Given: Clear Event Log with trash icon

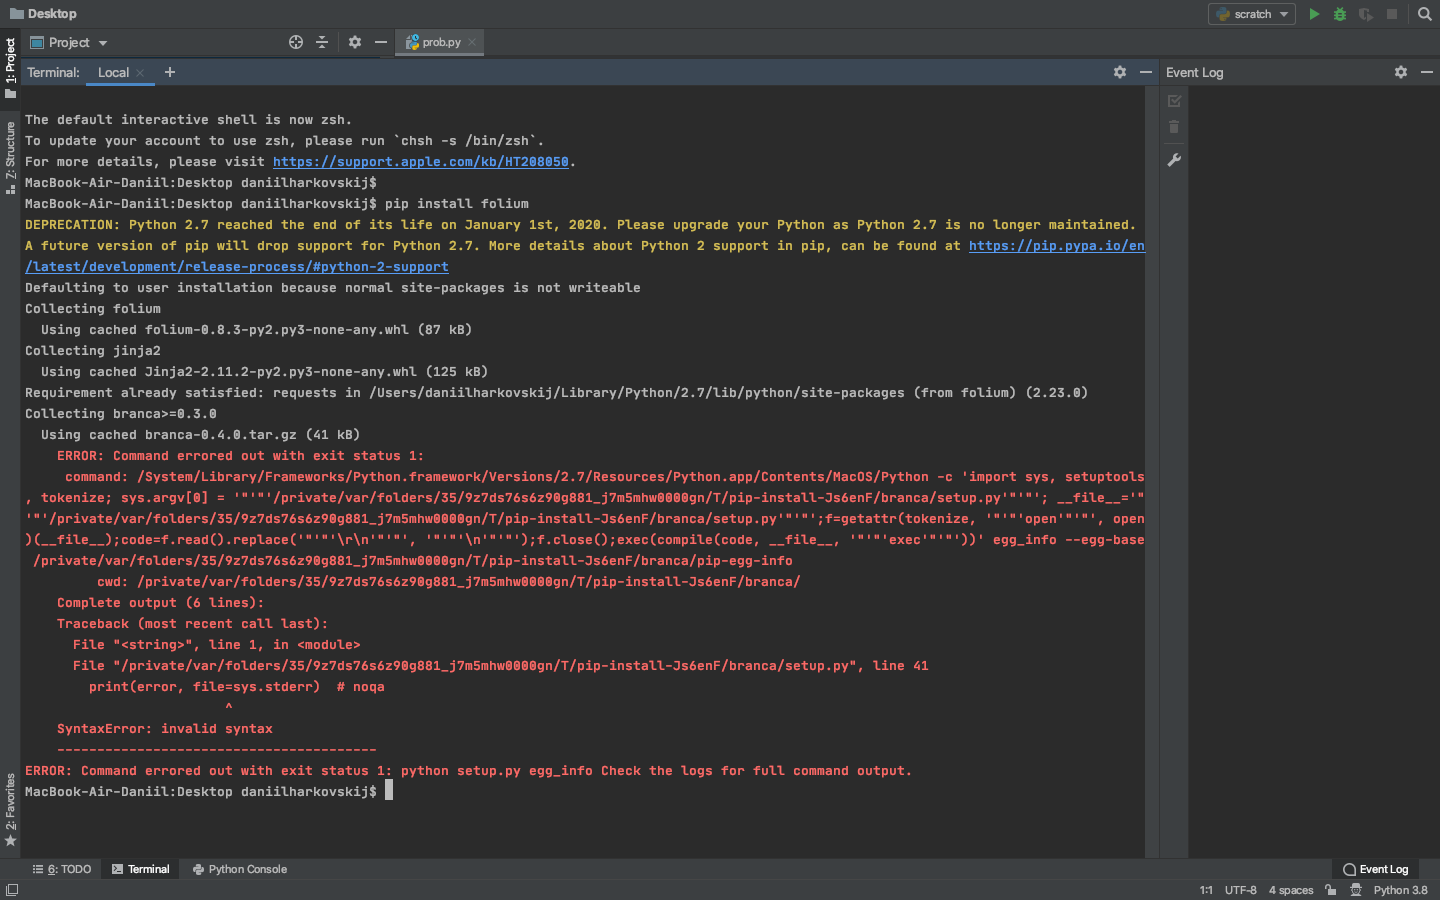Looking at the screenshot, I should pos(1174,127).
